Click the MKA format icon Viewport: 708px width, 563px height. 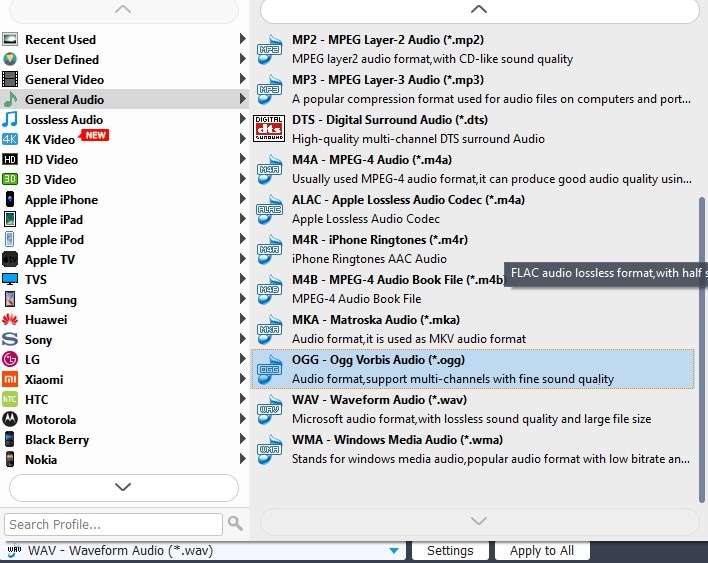point(270,329)
